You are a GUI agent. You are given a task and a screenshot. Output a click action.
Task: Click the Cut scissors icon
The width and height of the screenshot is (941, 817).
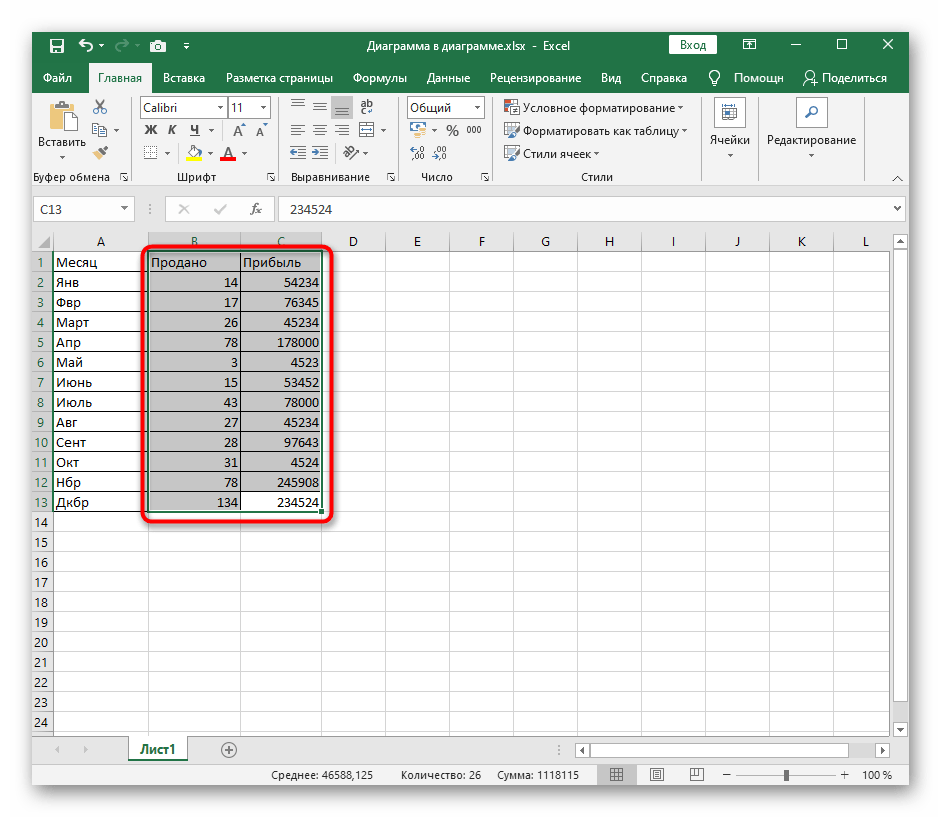click(x=100, y=108)
